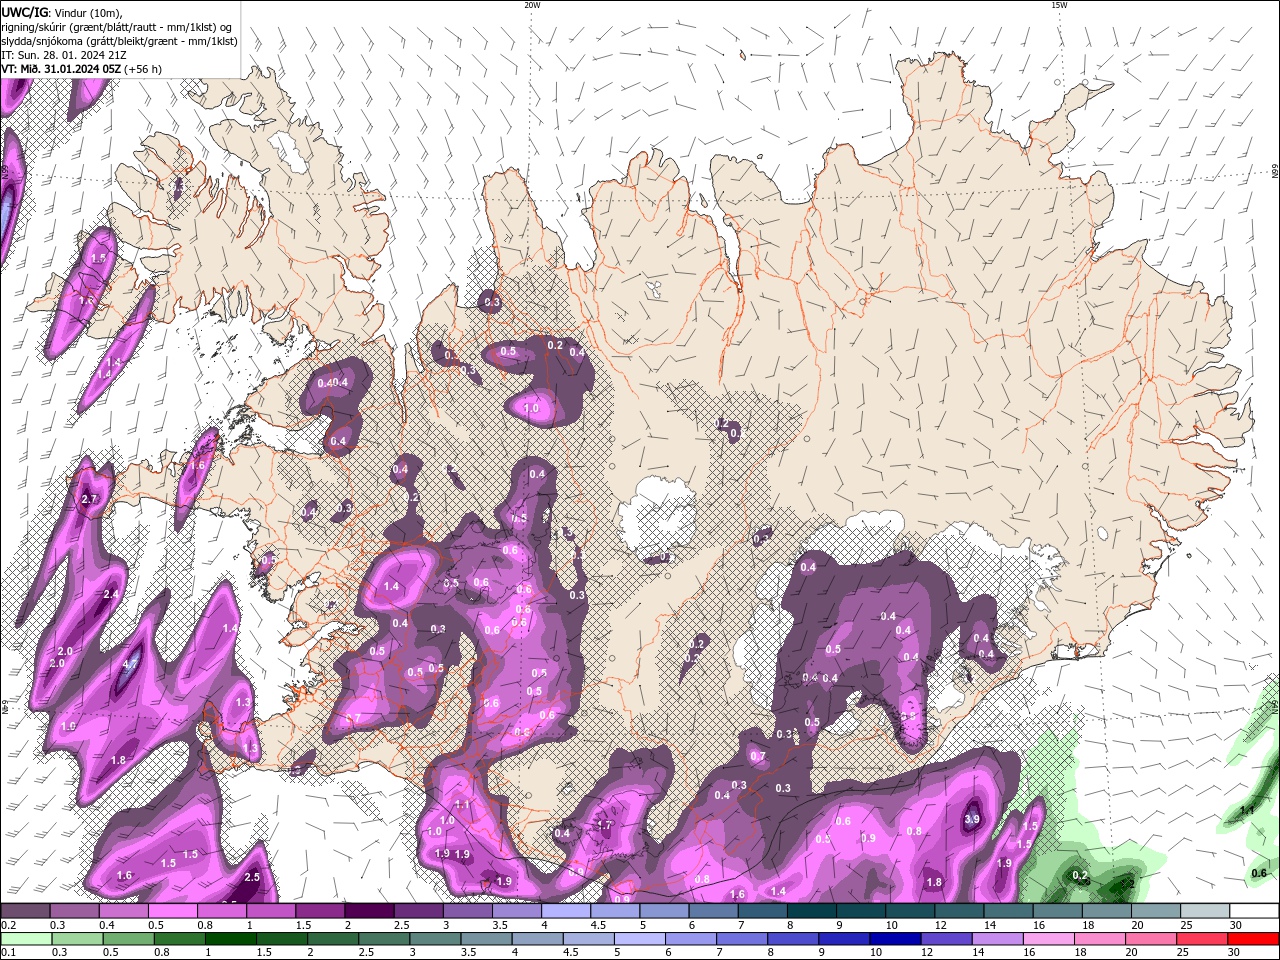The height and width of the screenshot is (960, 1280).
Task: Select the snow legend swatch labeled 4
Action: (566, 911)
